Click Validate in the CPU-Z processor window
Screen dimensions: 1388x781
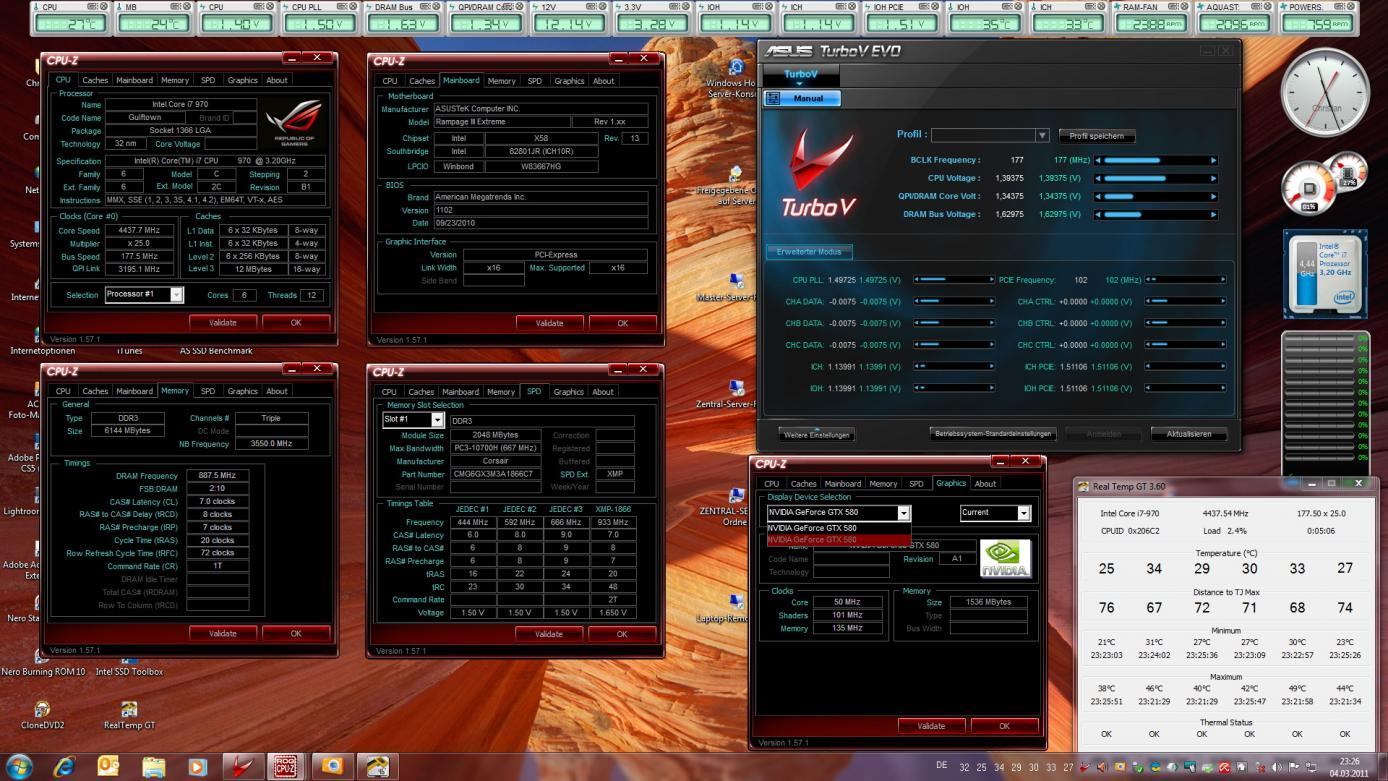coord(222,322)
